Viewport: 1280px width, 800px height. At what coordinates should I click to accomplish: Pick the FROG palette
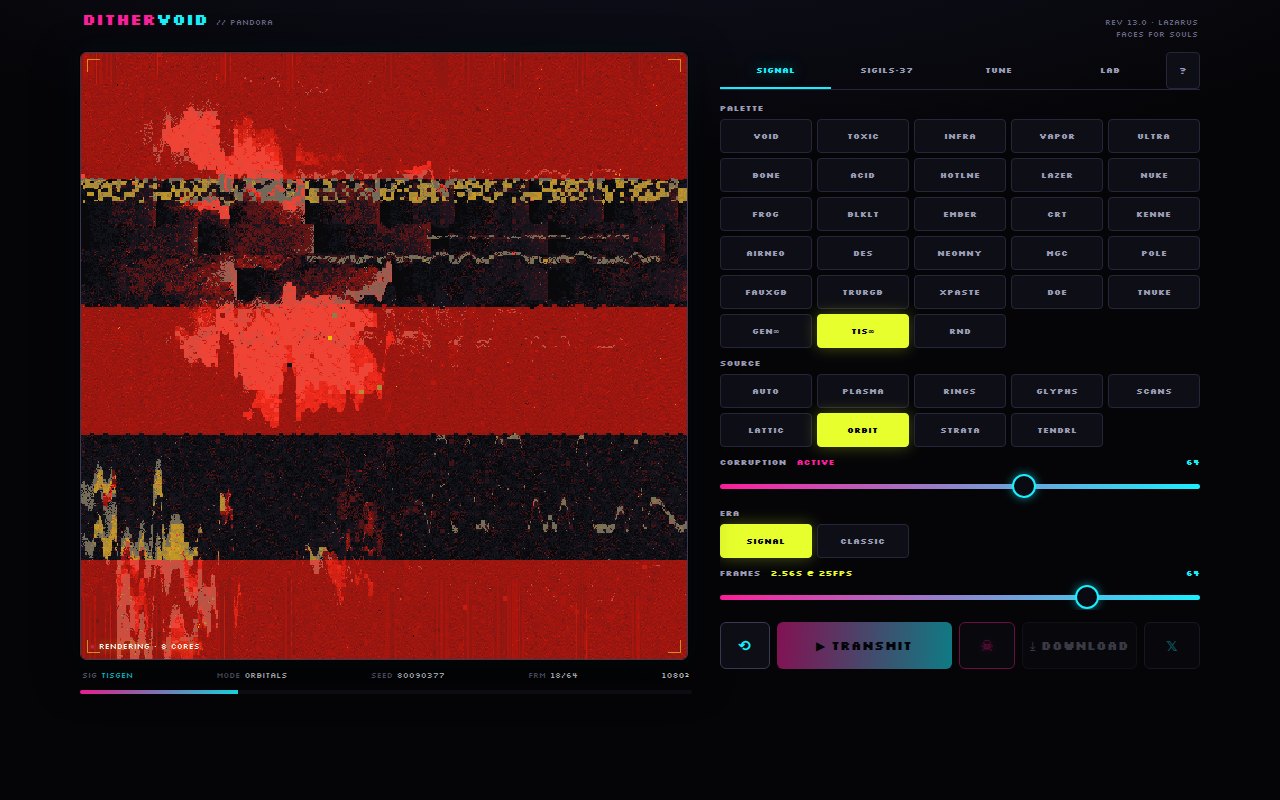pos(766,214)
